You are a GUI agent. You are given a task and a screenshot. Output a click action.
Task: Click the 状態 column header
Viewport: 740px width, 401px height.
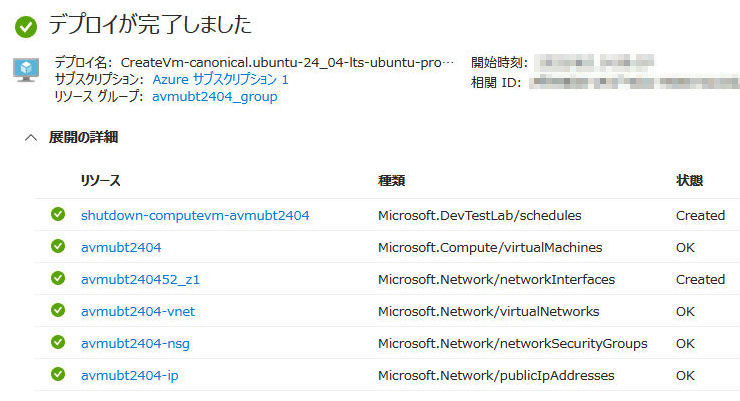tap(690, 181)
